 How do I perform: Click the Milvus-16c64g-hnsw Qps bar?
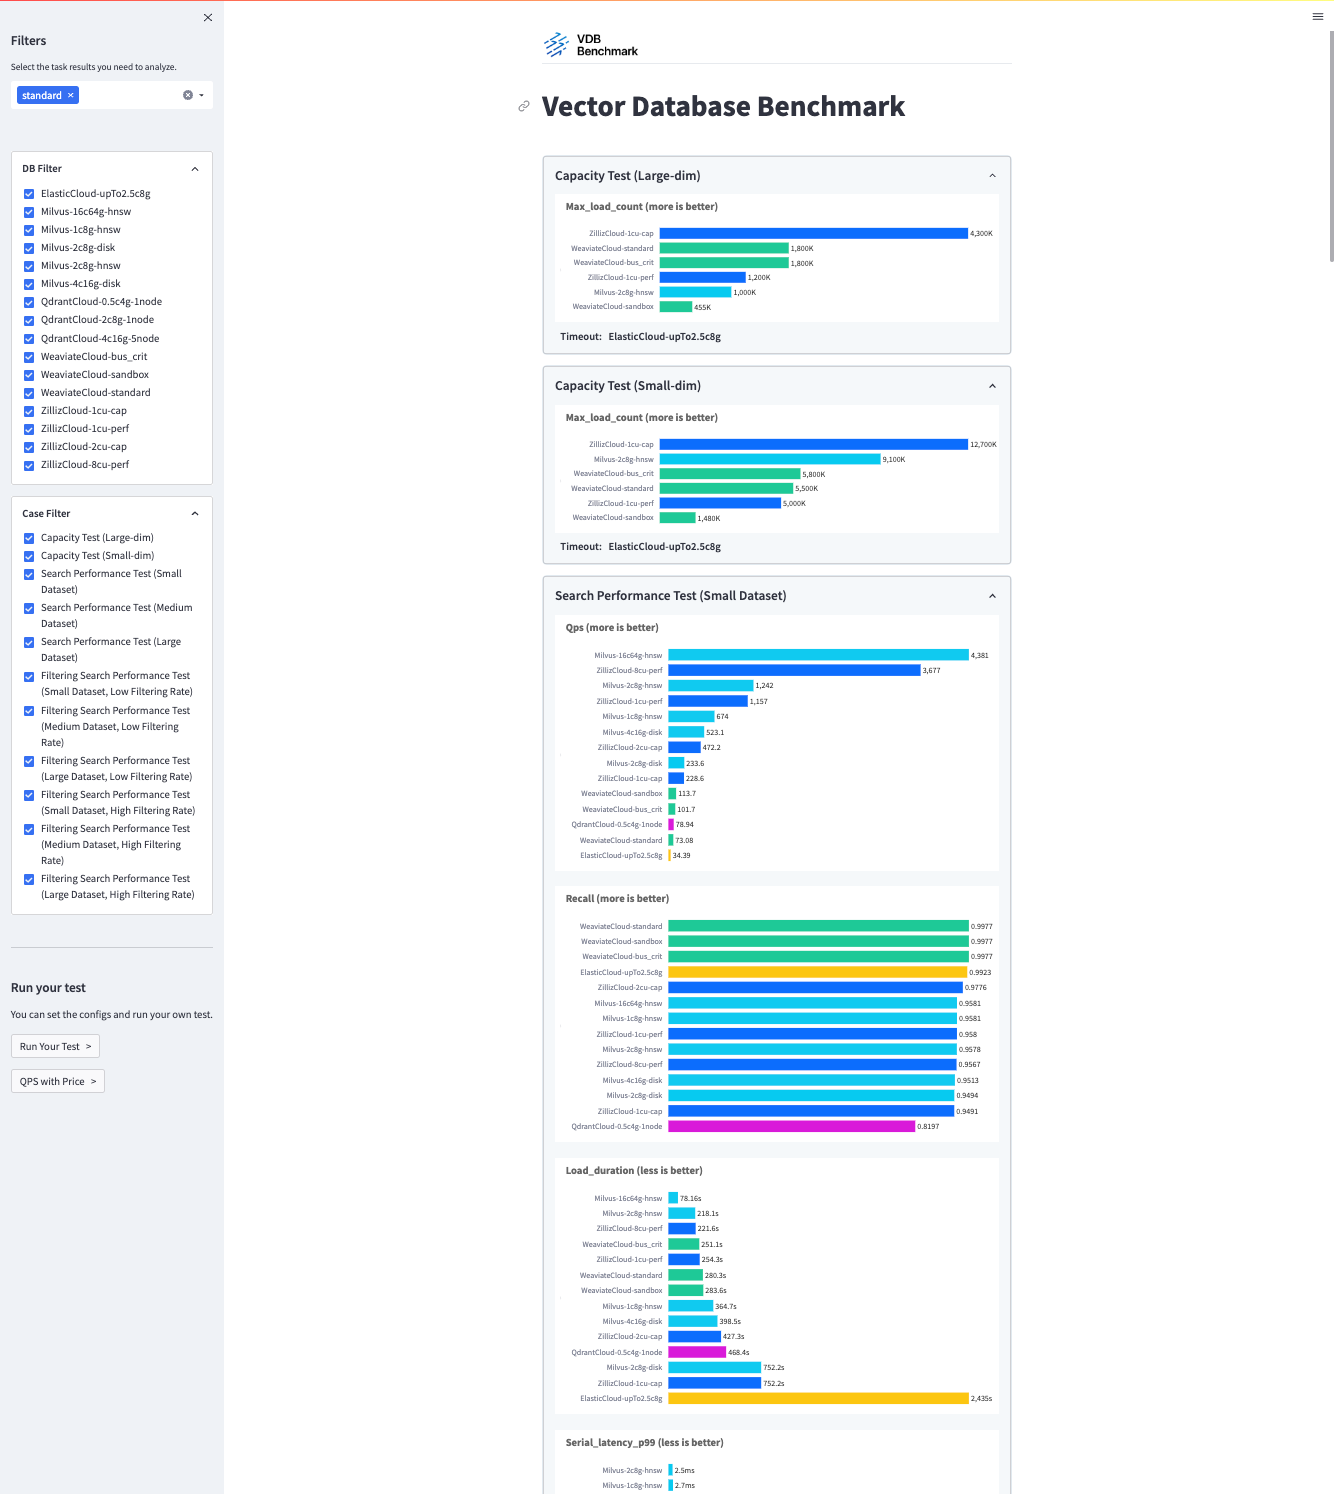[x=818, y=655]
